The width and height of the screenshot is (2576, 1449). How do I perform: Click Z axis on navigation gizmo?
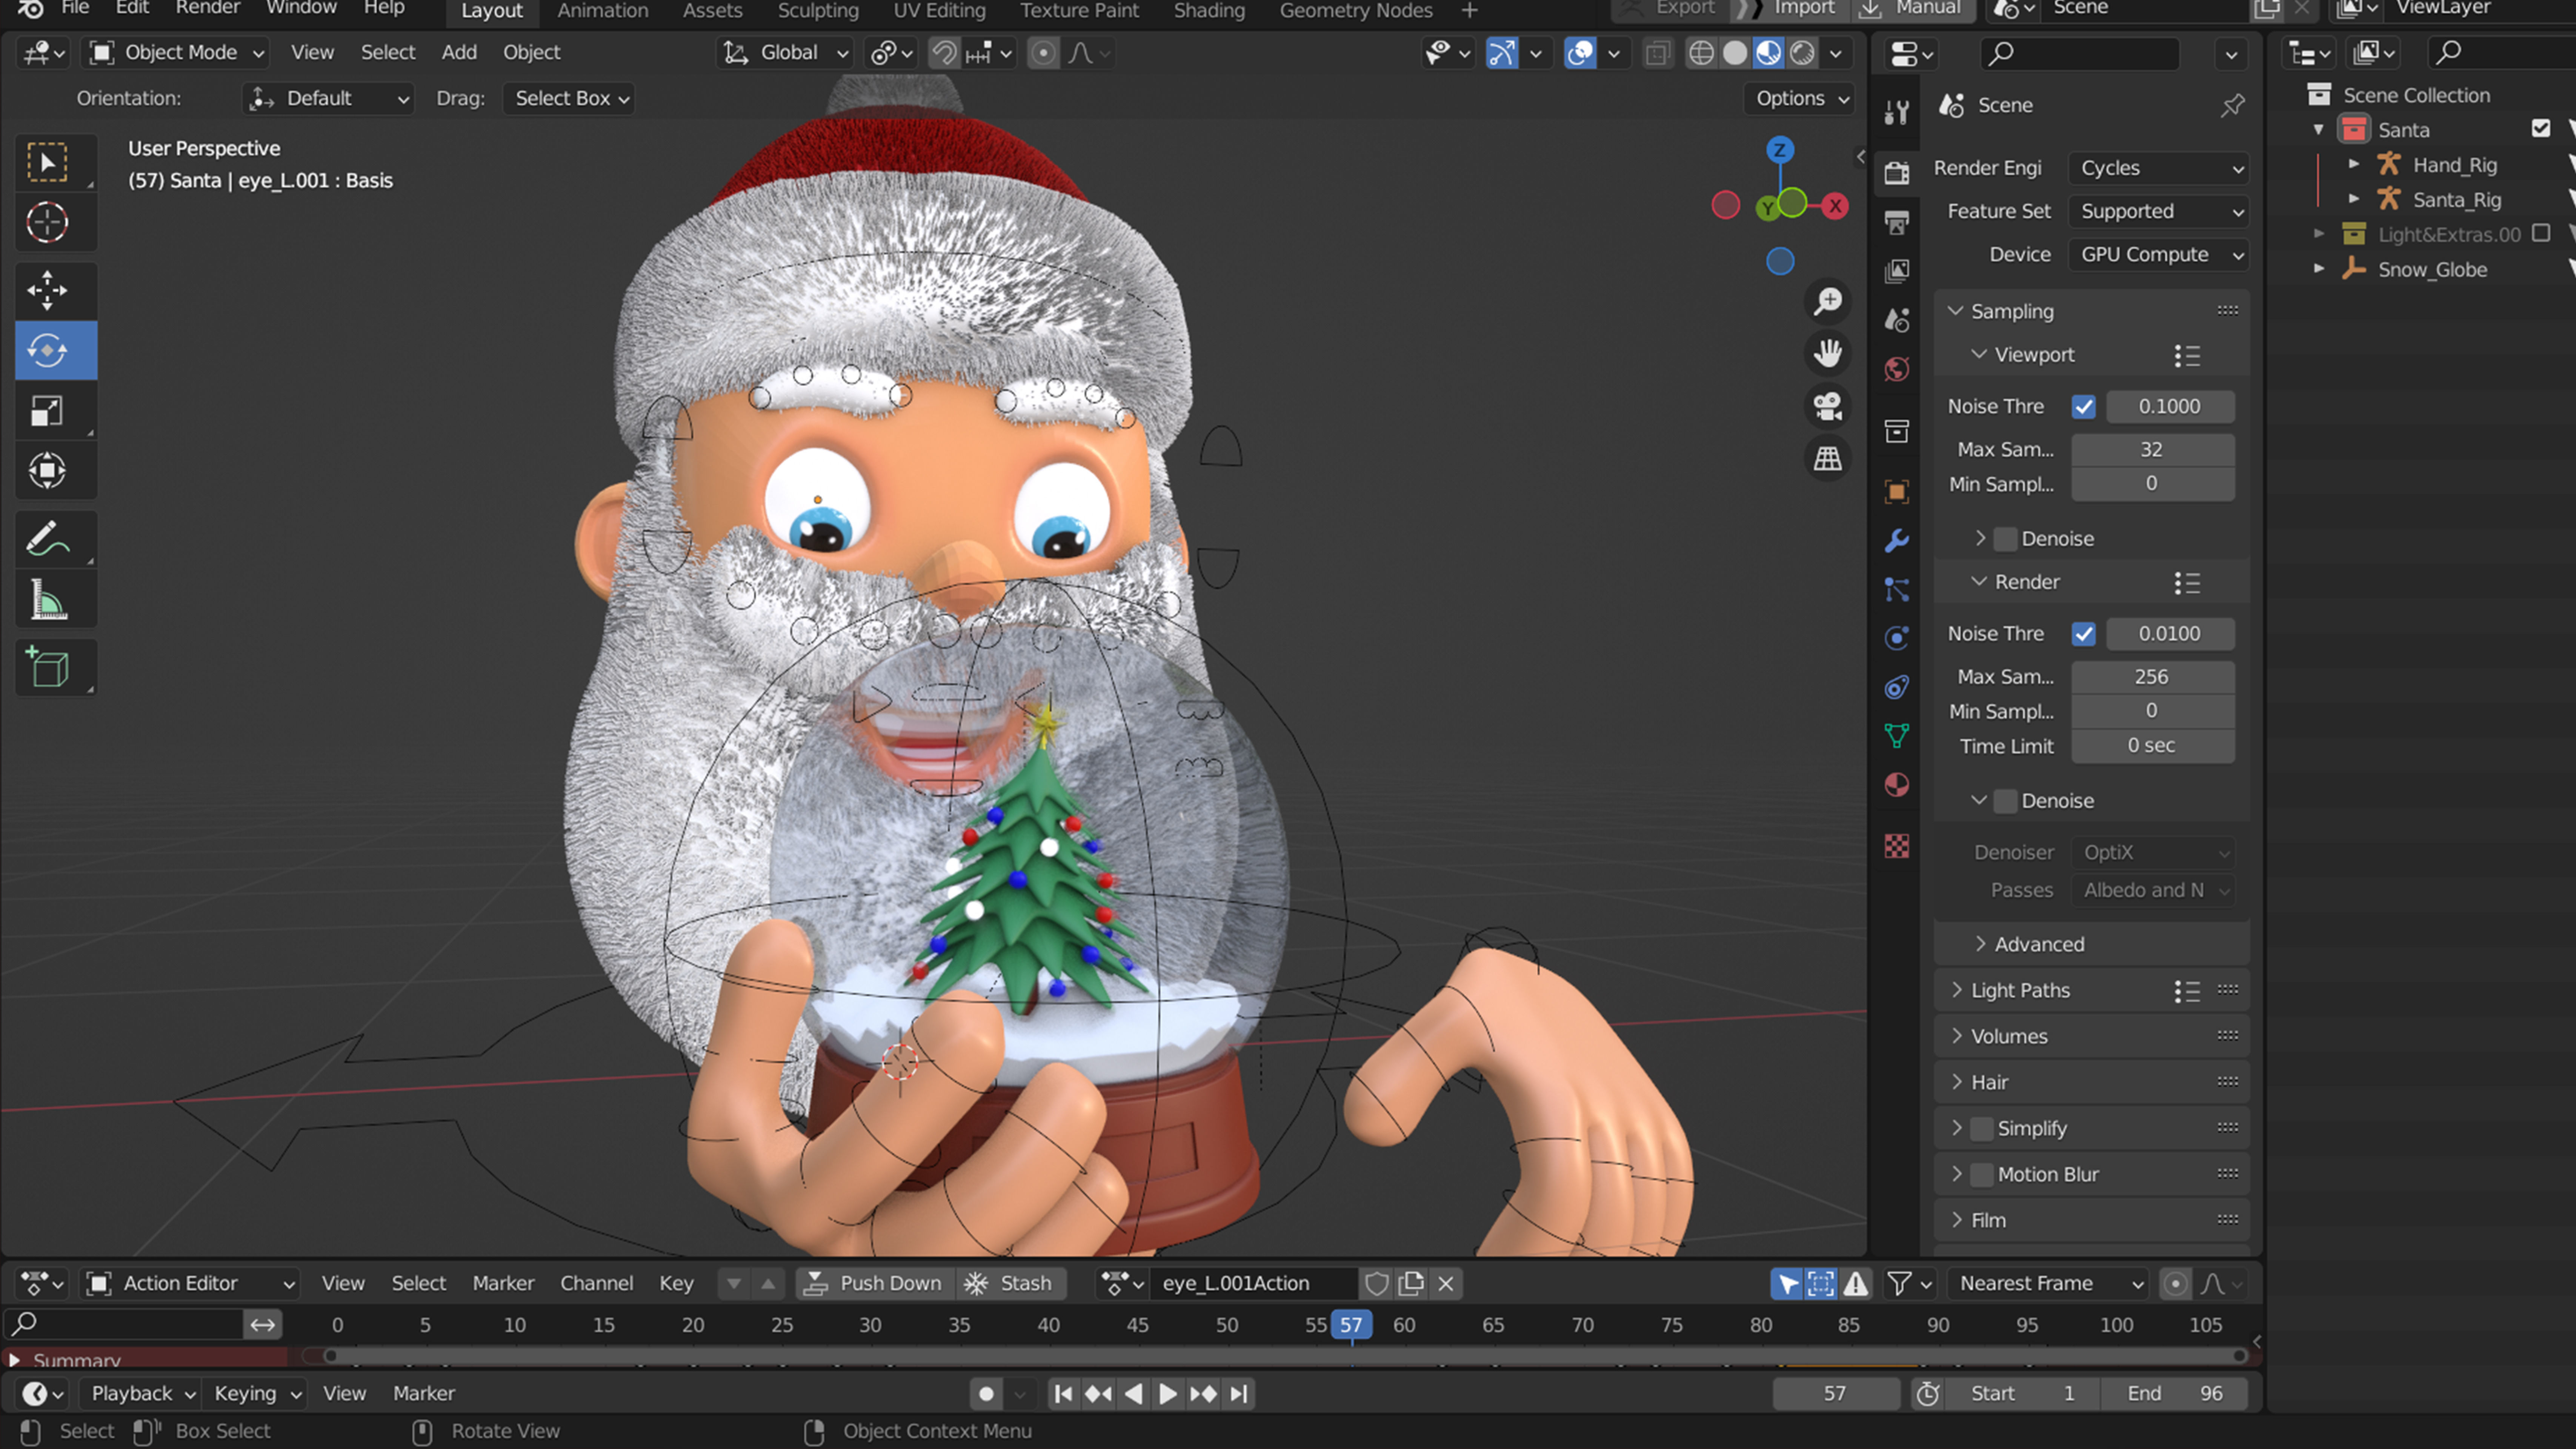1779,151
